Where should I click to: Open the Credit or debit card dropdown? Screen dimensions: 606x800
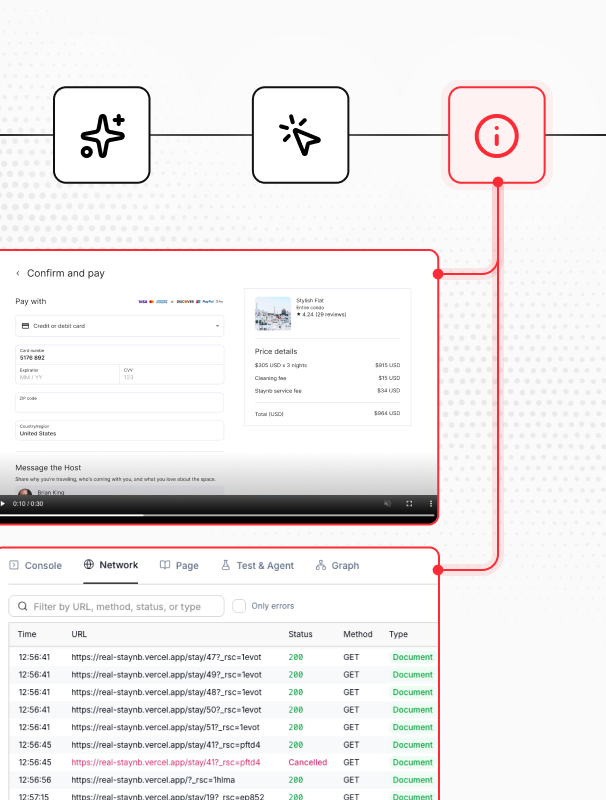click(x=119, y=326)
